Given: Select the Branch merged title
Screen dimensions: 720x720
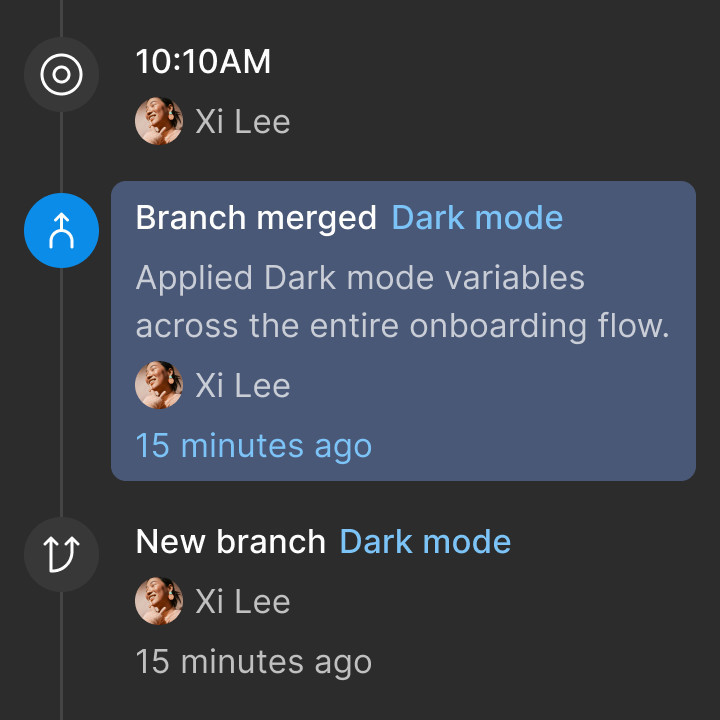Looking at the screenshot, I should pyautogui.click(x=256, y=218).
